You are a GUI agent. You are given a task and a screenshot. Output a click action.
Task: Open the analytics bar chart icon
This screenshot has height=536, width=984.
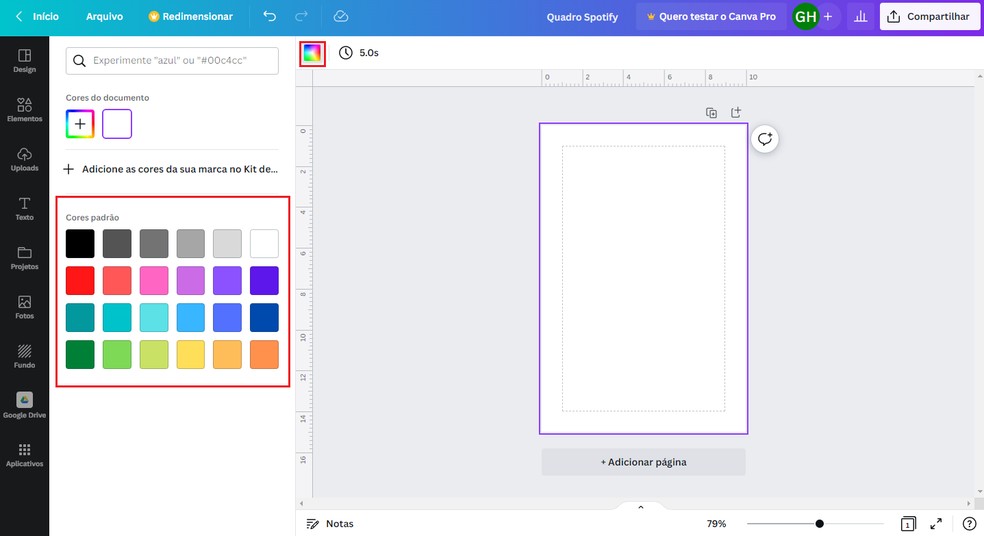[x=859, y=17]
